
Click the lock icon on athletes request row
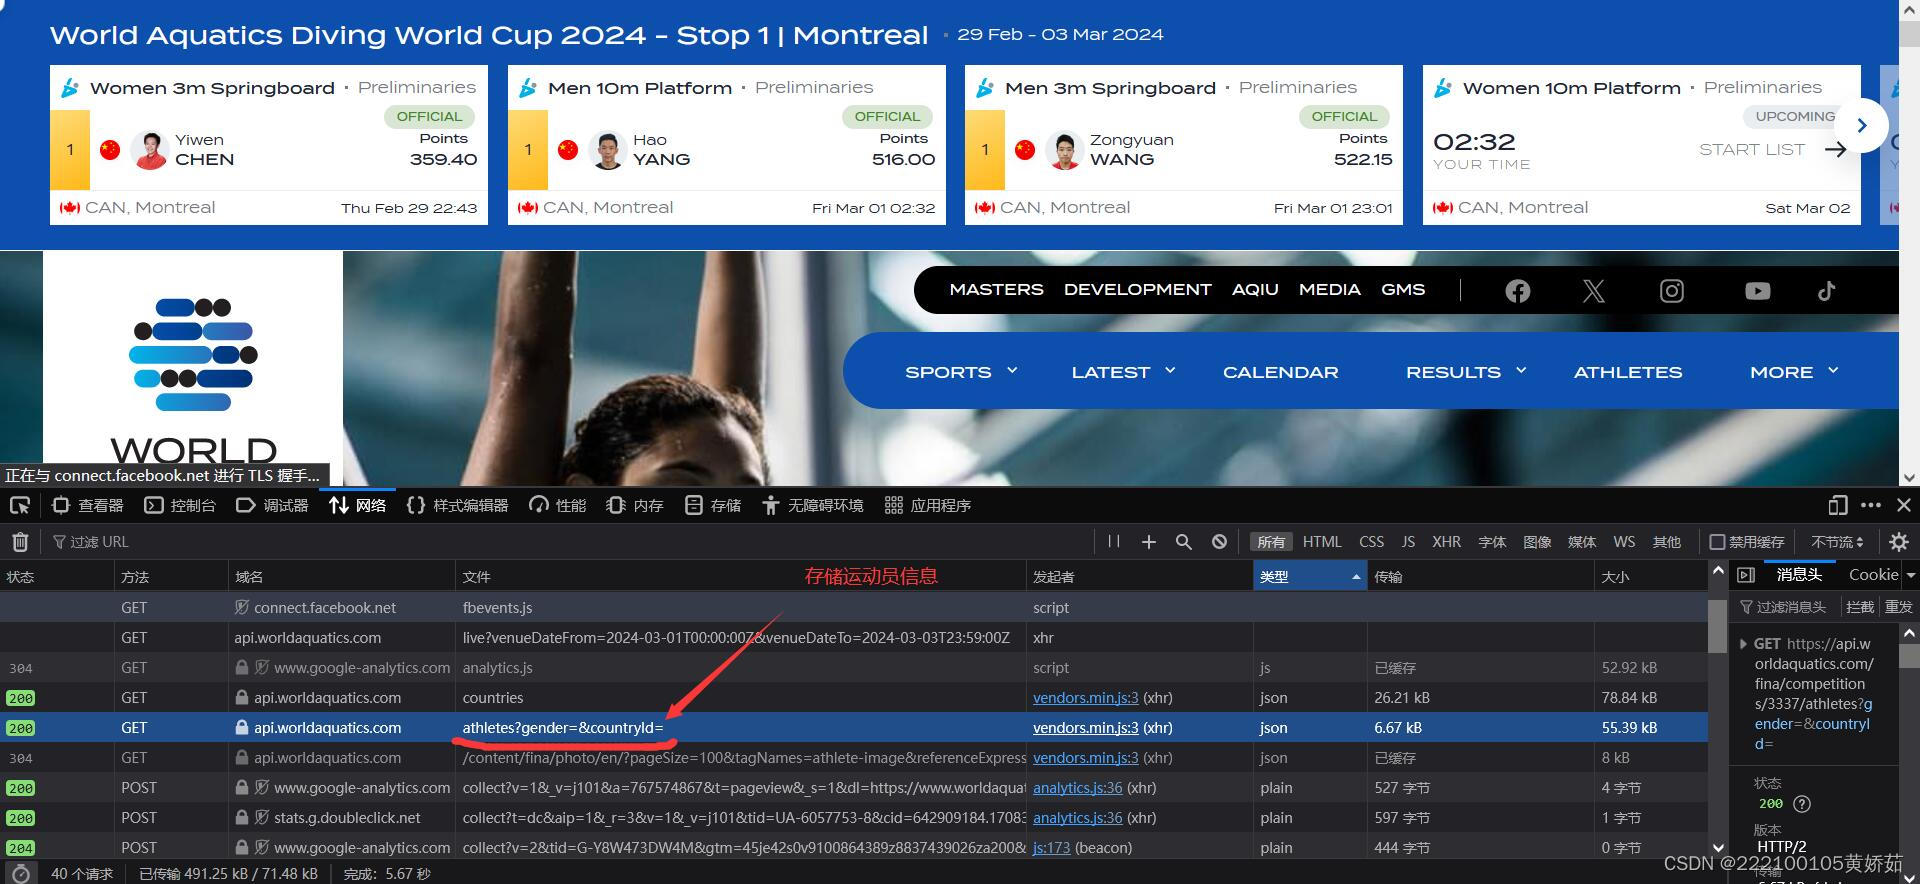(241, 727)
